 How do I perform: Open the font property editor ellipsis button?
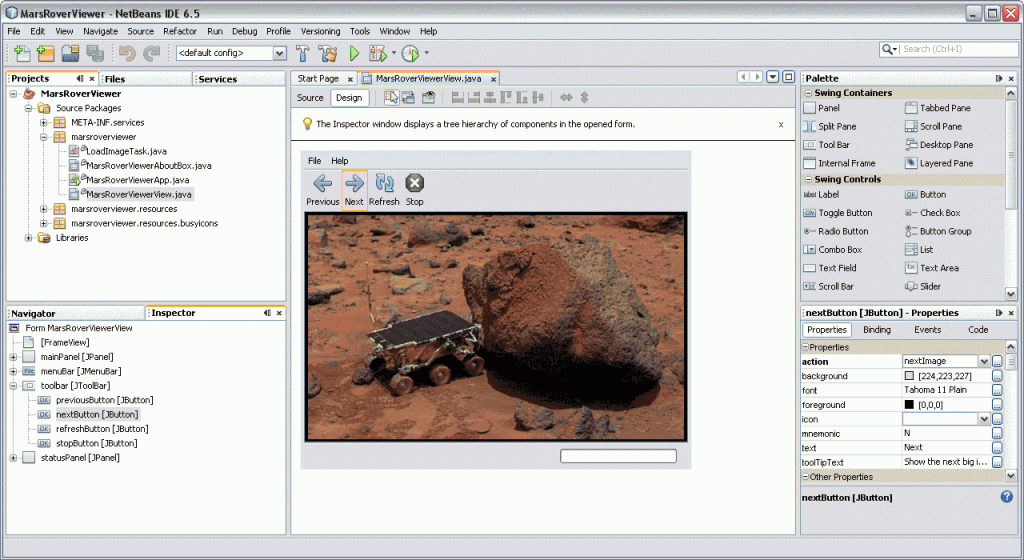(x=997, y=390)
